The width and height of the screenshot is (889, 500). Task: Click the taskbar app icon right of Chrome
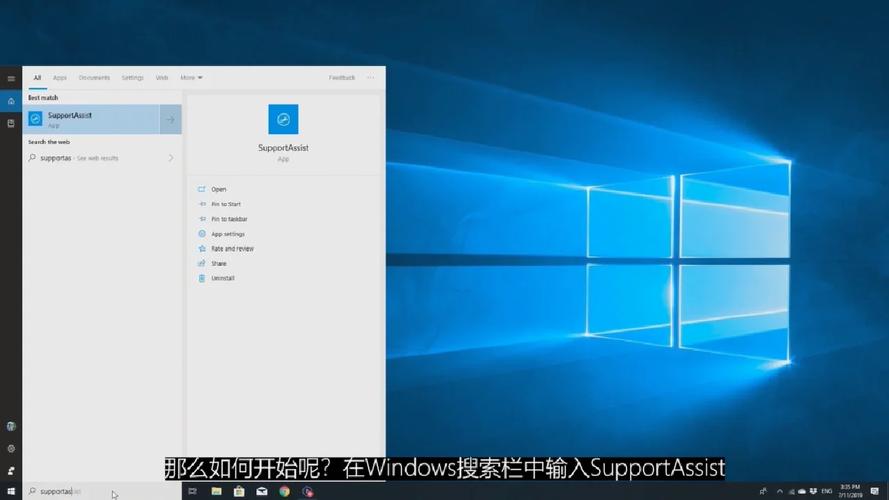click(307, 491)
